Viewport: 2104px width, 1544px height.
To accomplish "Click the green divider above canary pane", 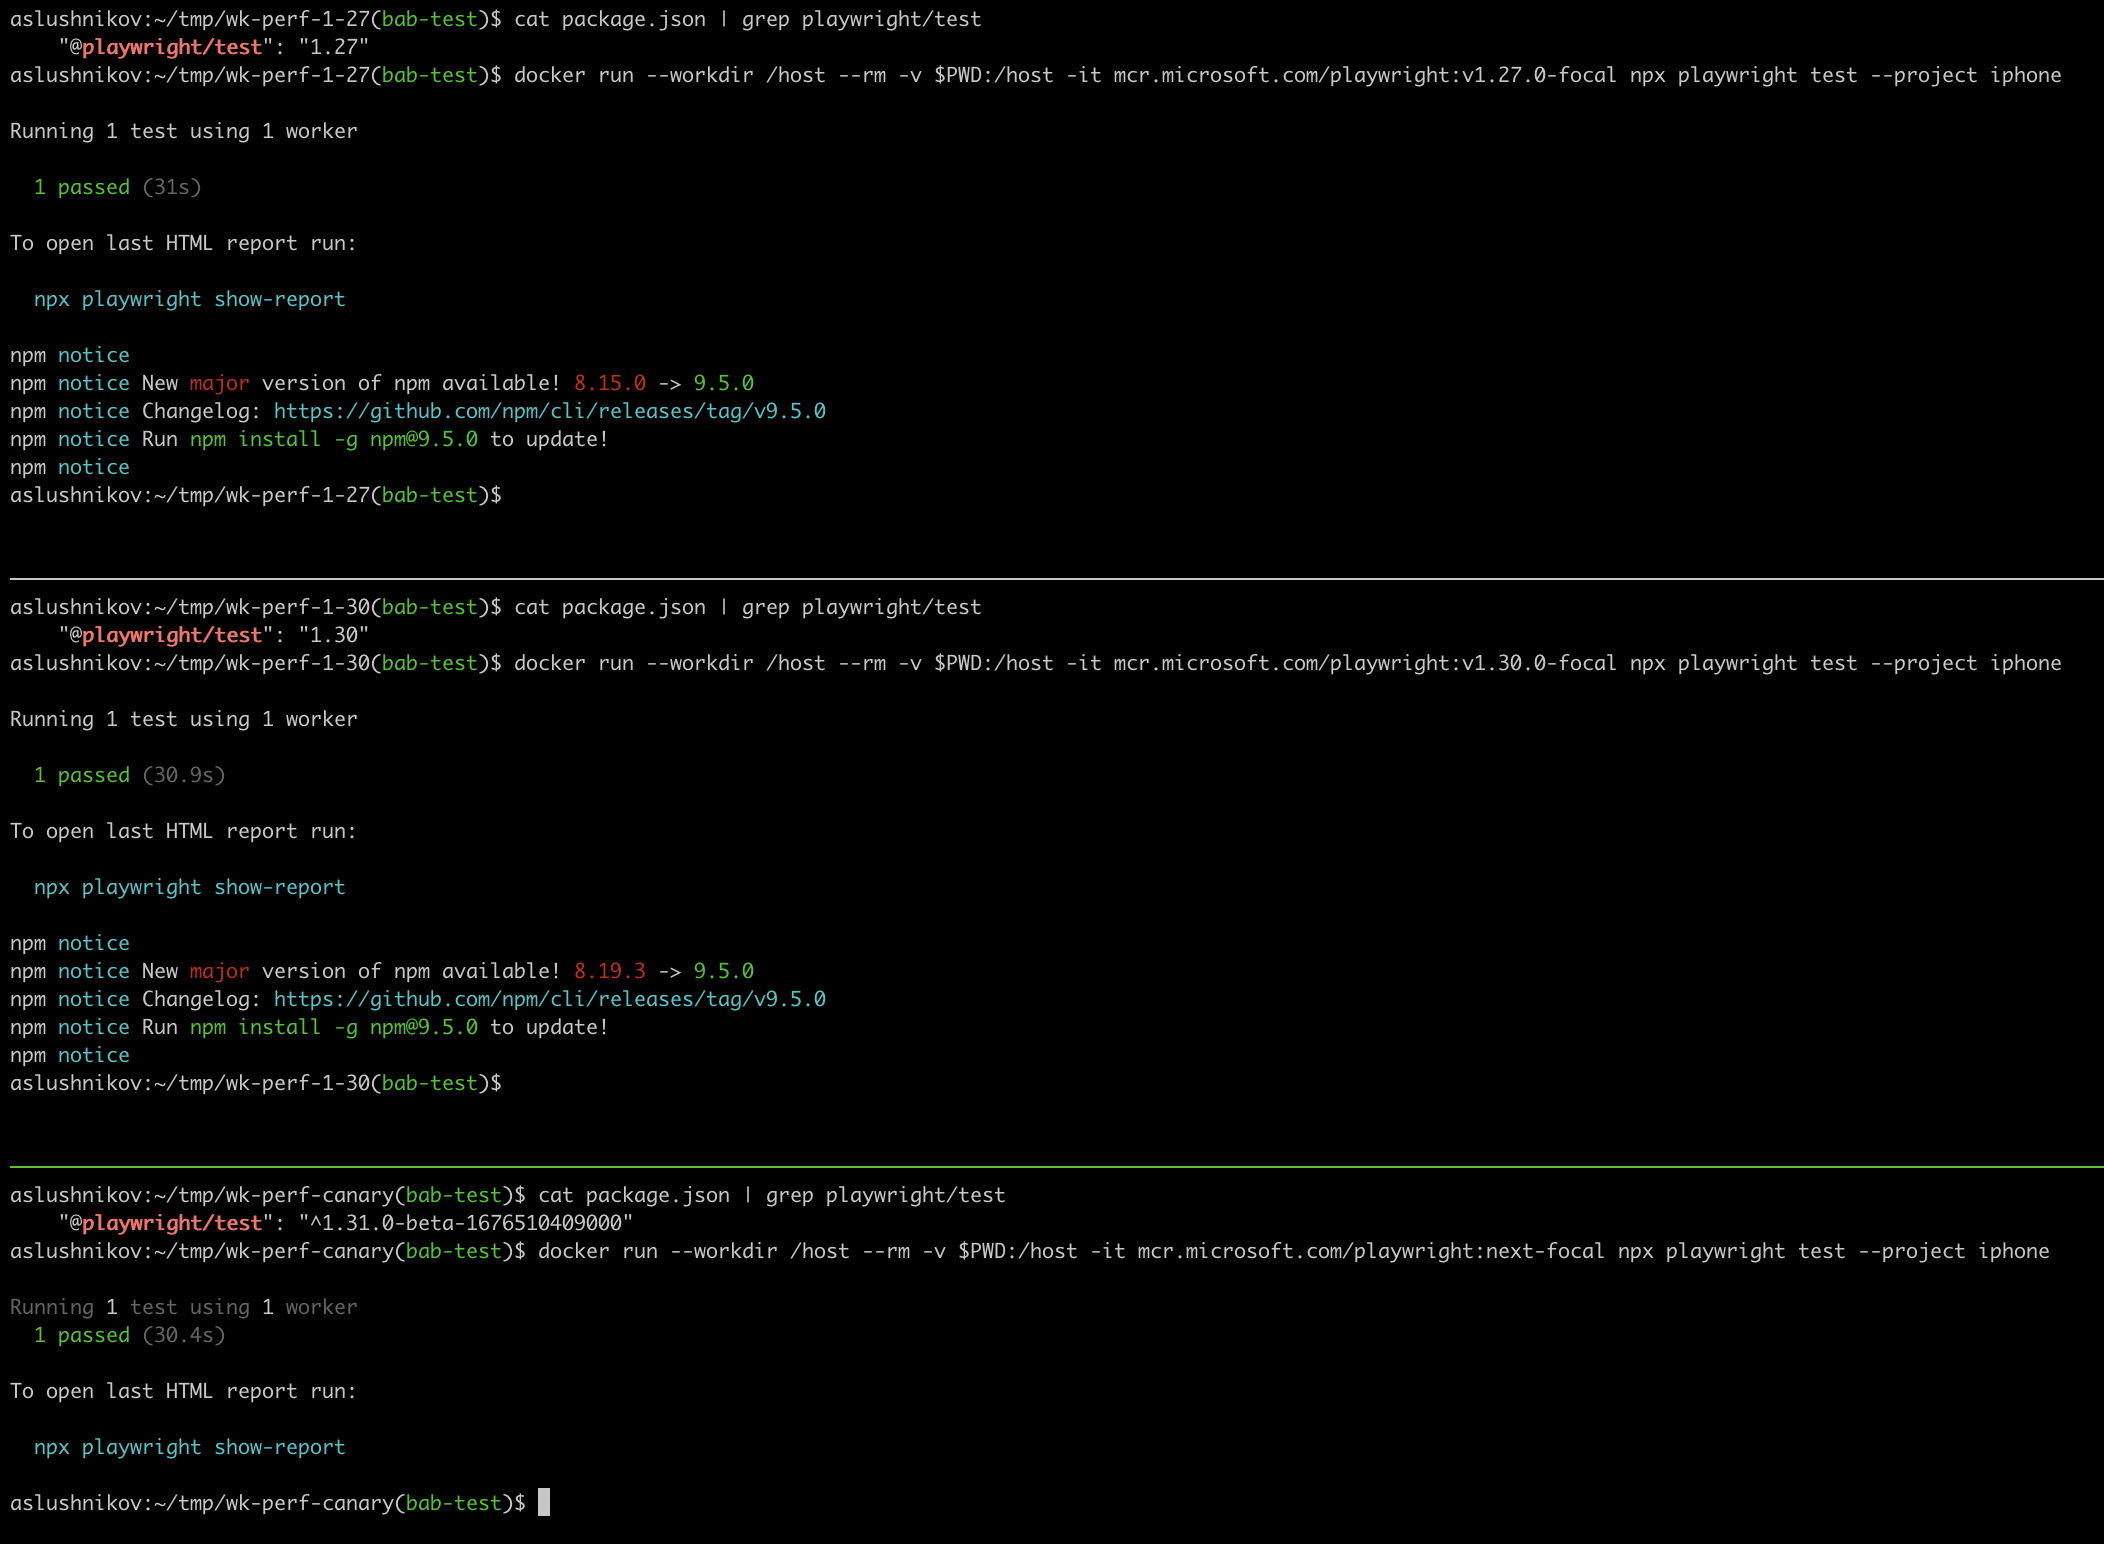I will click(1052, 1166).
